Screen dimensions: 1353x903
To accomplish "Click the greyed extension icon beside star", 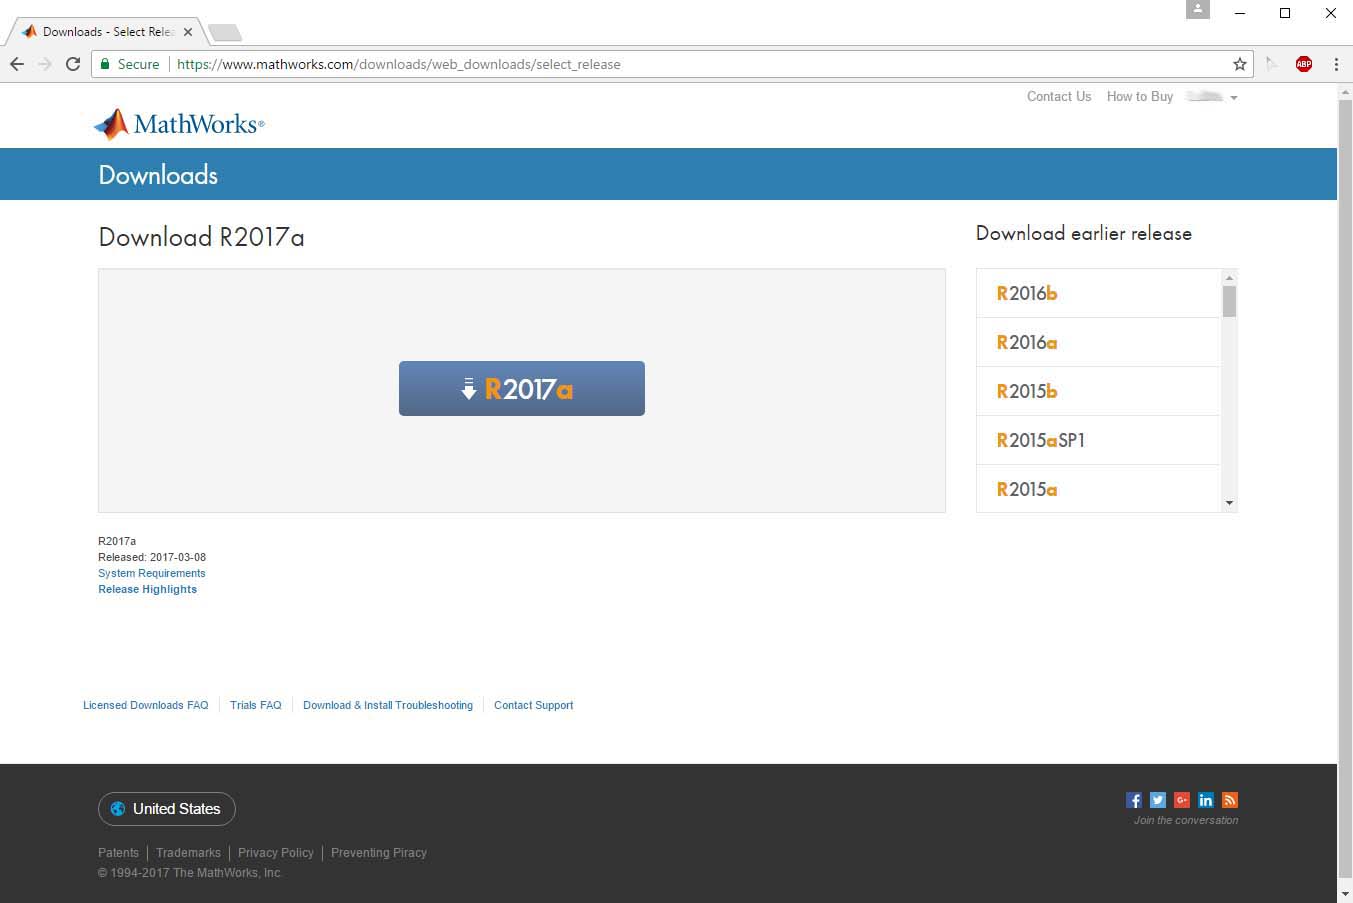I will pyautogui.click(x=1271, y=64).
